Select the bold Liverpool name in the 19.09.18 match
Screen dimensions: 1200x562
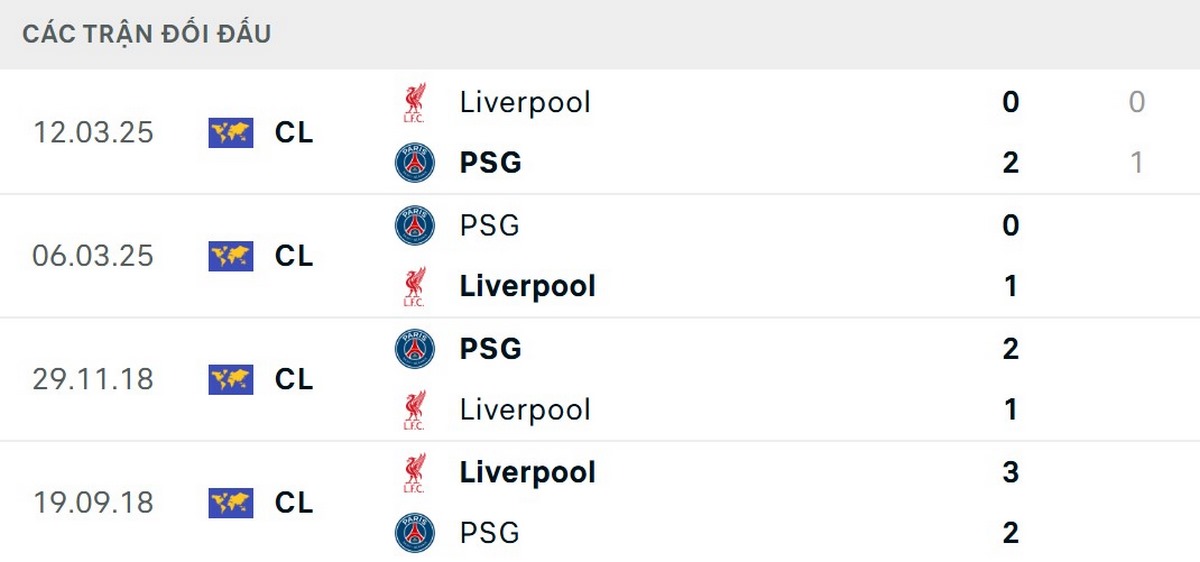click(x=527, y=473)
